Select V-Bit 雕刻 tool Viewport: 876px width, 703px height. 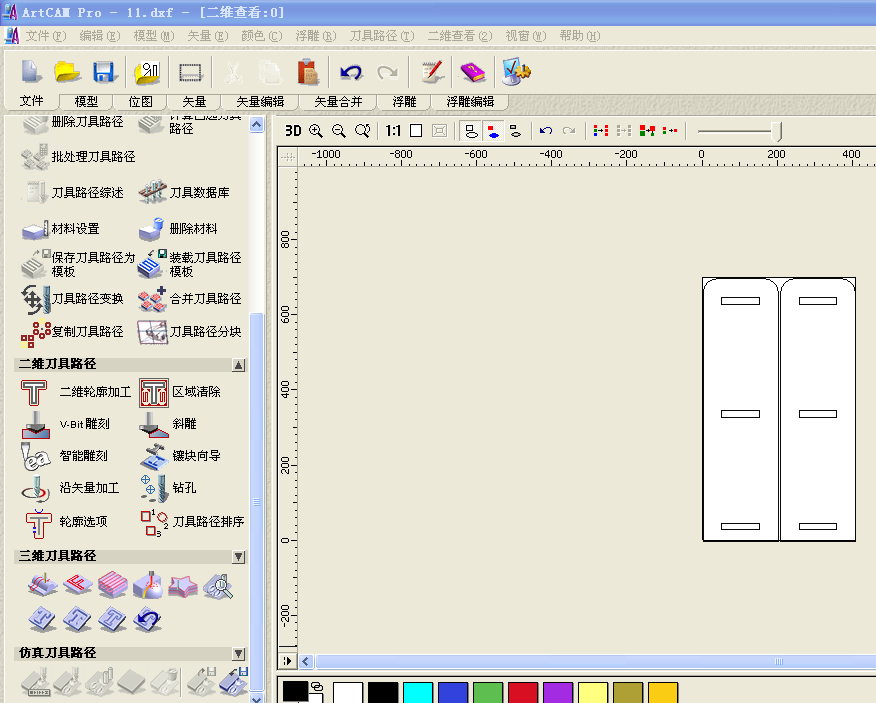pyautogui.click(x=65, y=424)
